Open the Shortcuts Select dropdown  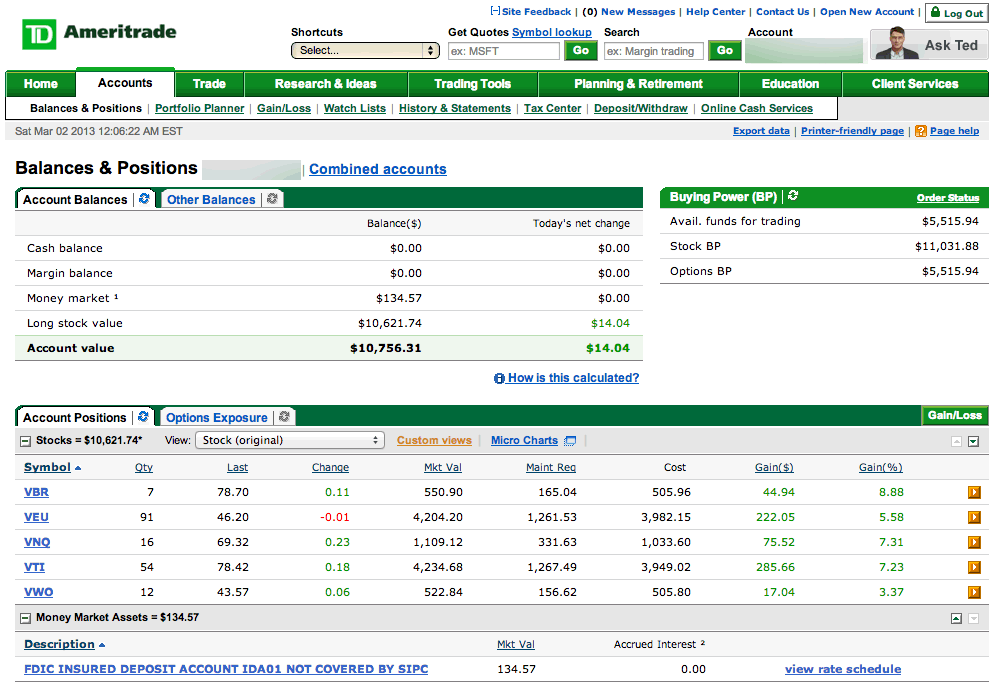[365, 51]
